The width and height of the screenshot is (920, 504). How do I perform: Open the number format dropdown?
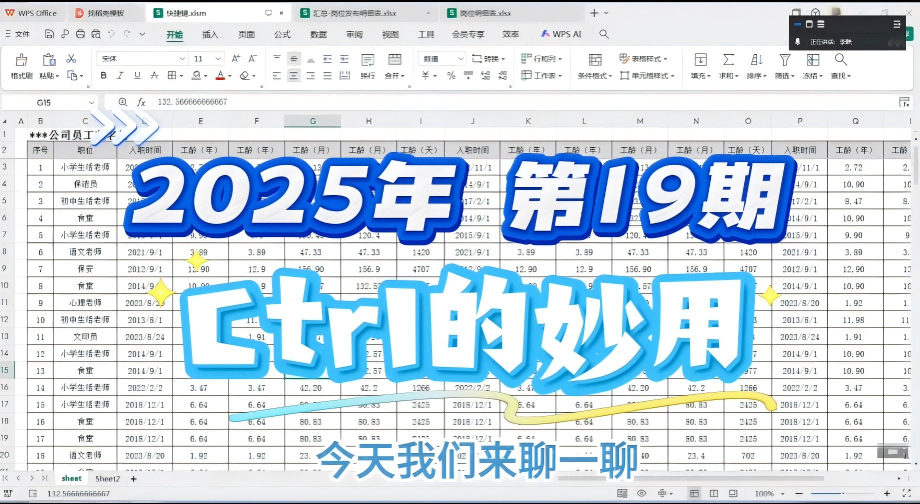461,59
